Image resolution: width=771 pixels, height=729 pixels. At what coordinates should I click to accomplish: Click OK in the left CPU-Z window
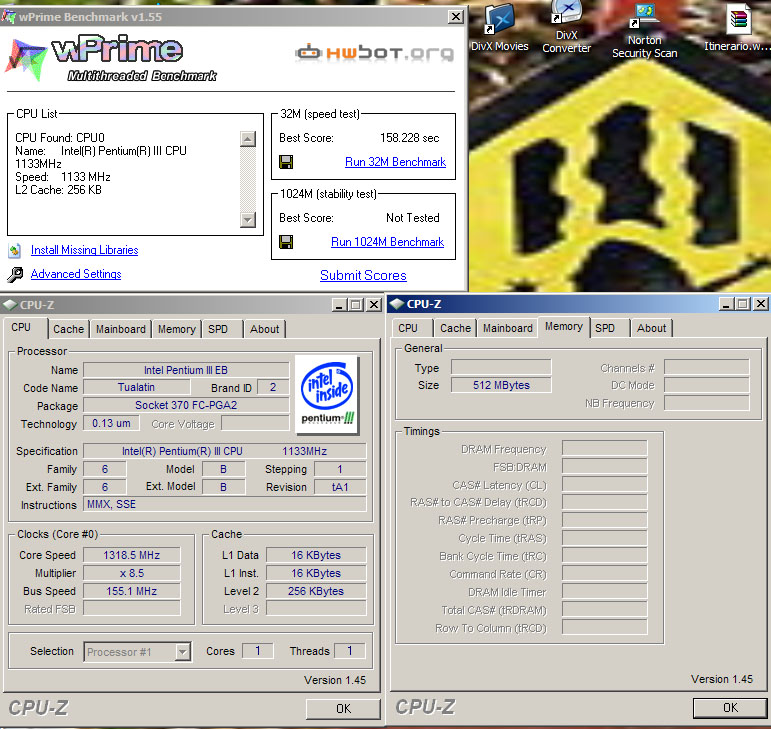343,708
